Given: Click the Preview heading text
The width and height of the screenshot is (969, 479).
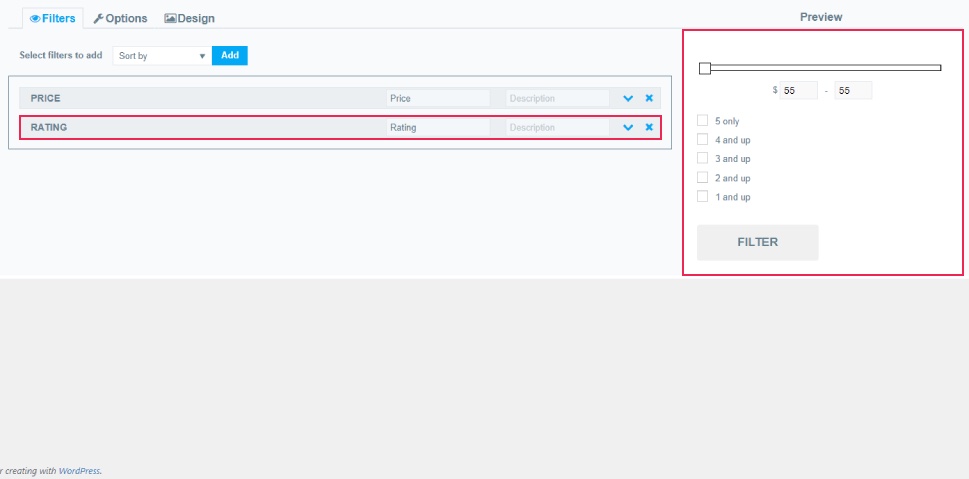Looking at the screenshot, I should pos(821,17).
